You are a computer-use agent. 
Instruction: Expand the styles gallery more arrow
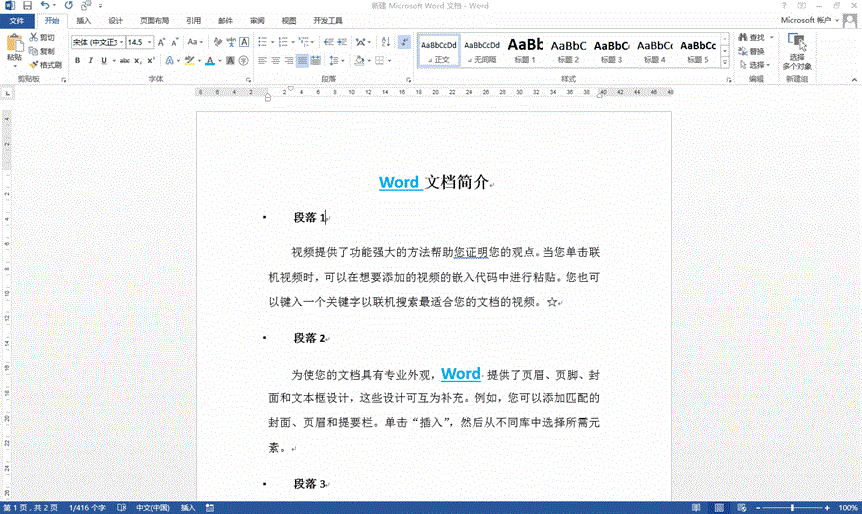click(x=723, y=60)
